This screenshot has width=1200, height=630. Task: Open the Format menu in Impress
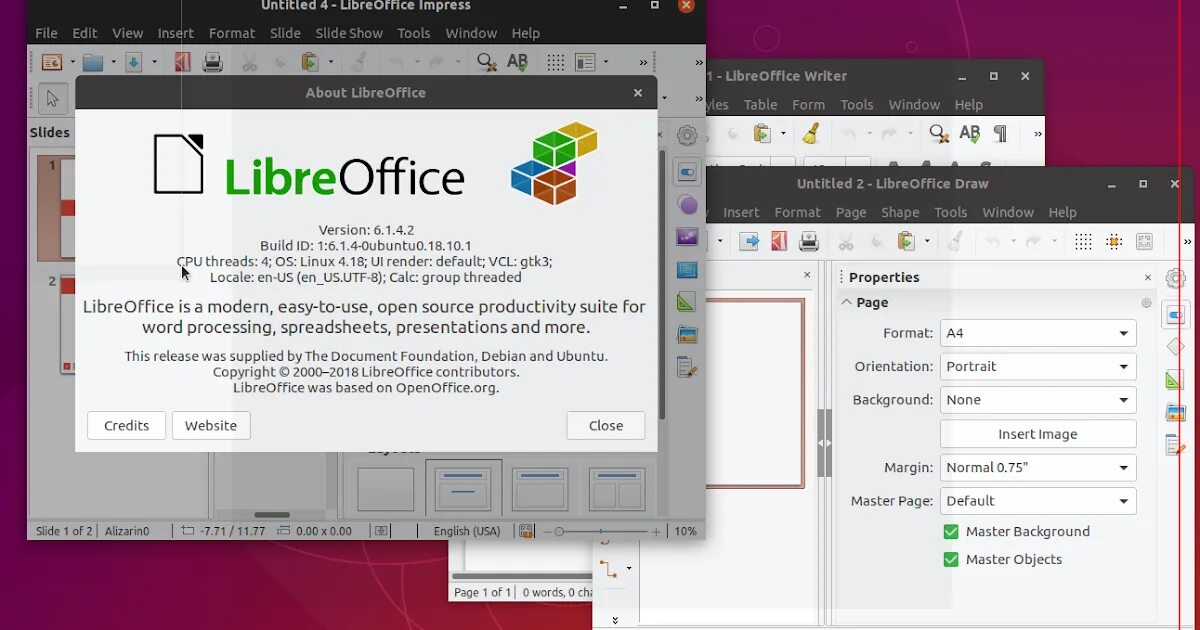click(232, 33)
